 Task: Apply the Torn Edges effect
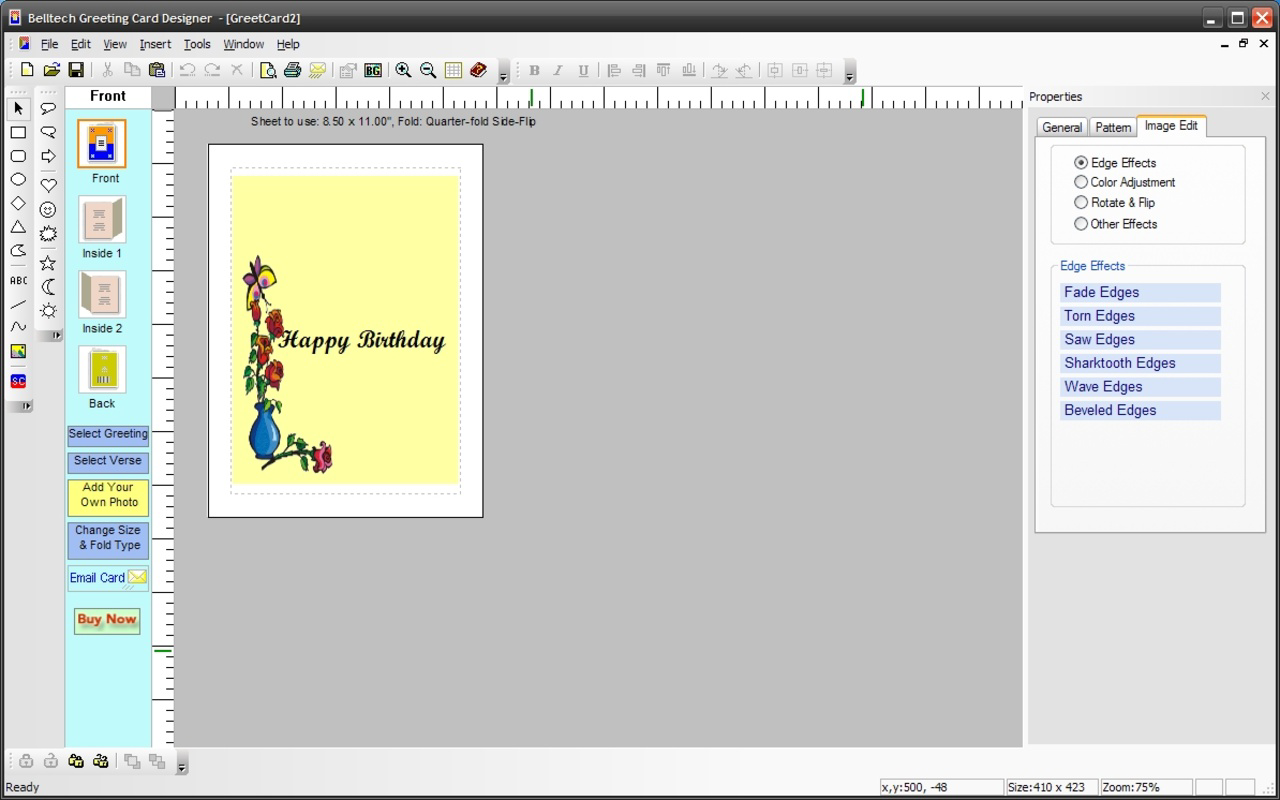(1140, 316)
